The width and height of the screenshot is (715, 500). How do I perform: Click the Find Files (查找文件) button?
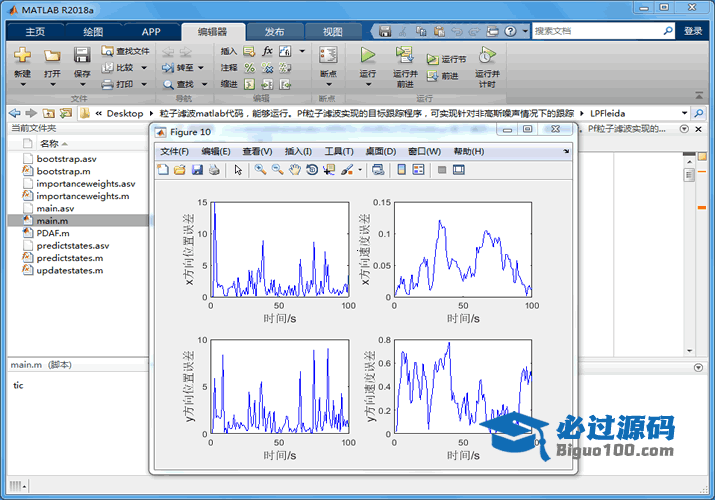click(x=126, y=51)
